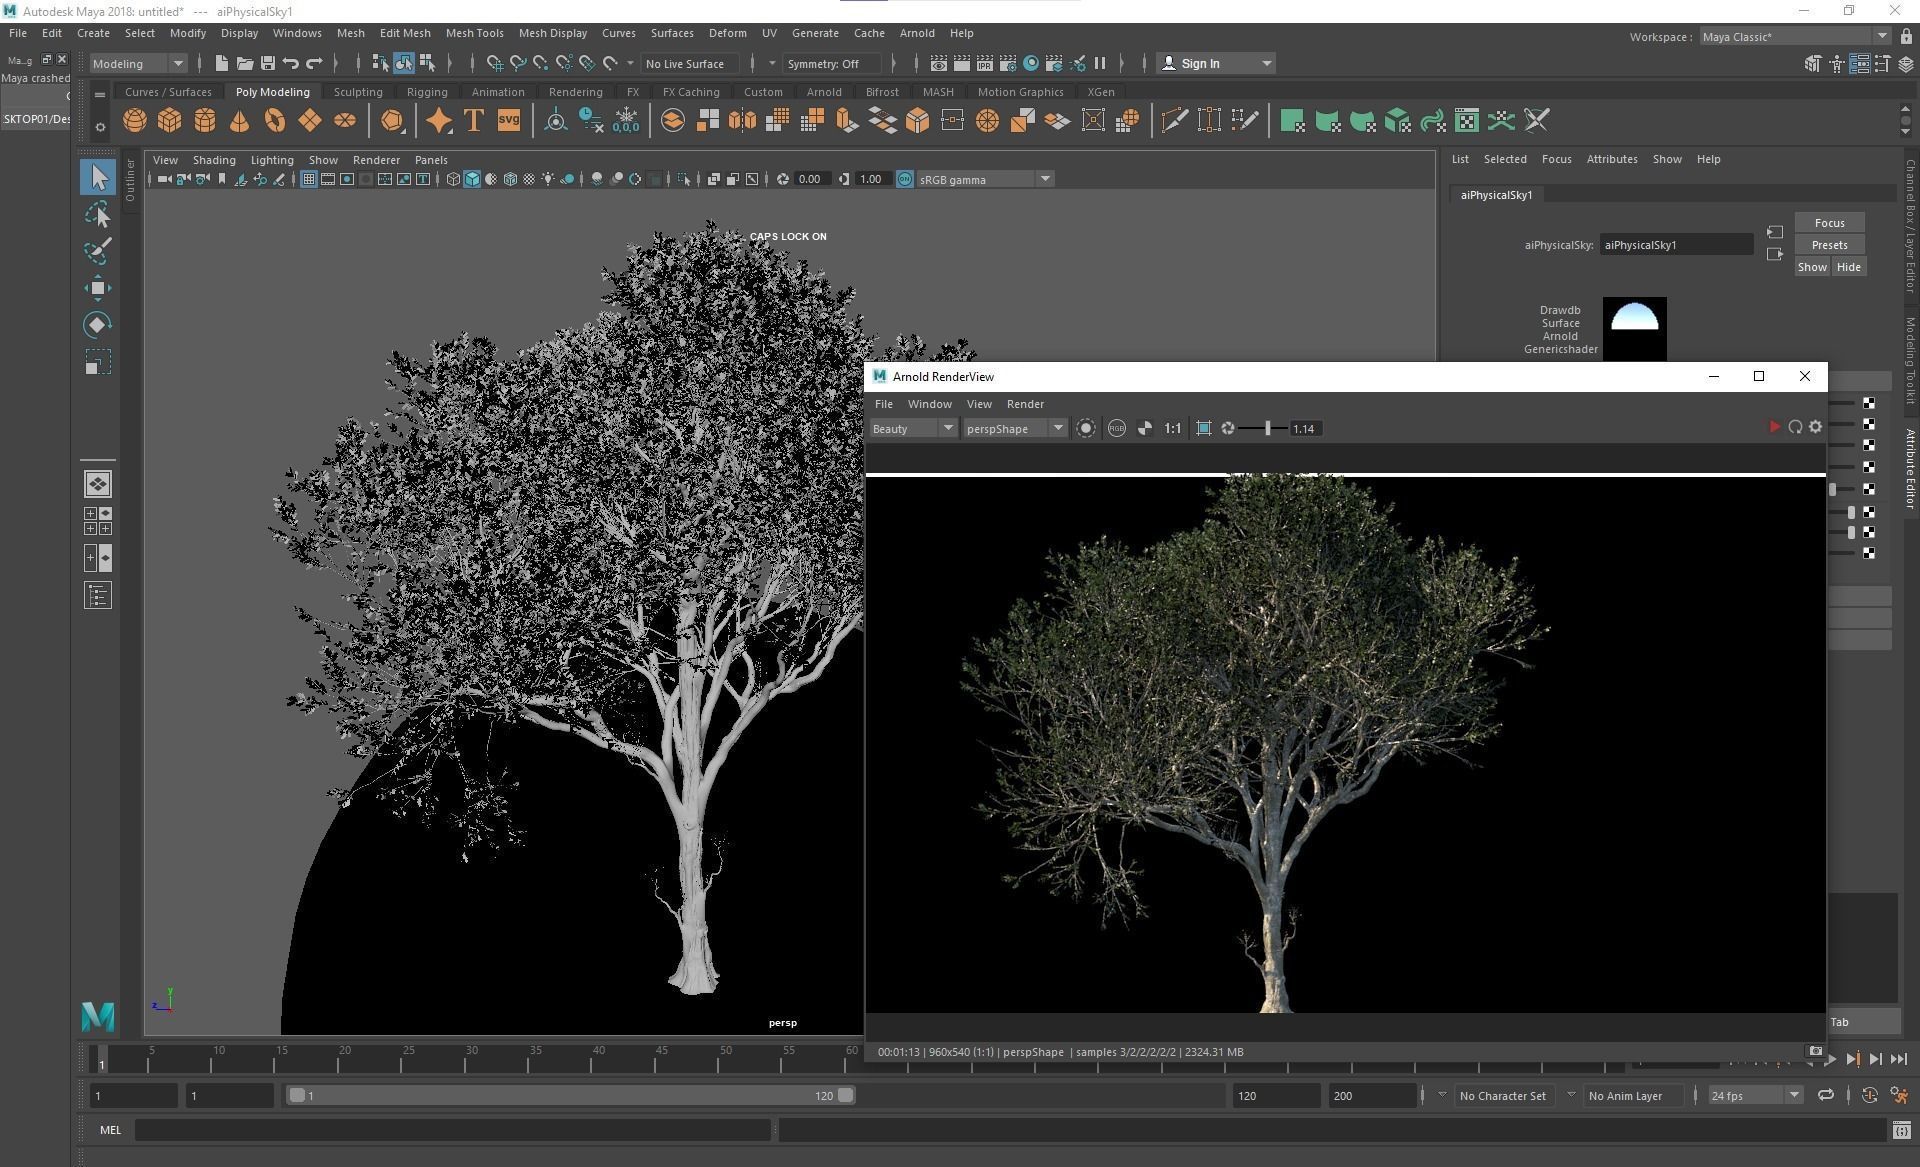The width and height of the screenshot is (1920, 1167).
Task: Click the MEL command input field
Action: pyautogui.click(x=453, y=1130)
